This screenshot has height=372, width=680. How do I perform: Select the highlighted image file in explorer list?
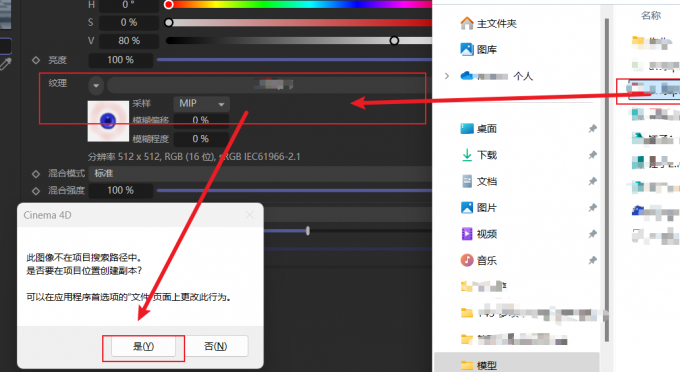653,89
